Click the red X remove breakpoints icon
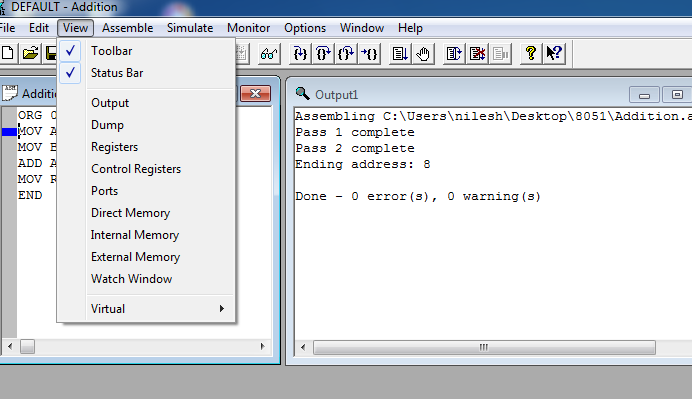This screenshot has height=403, width=696. point(478,54)
